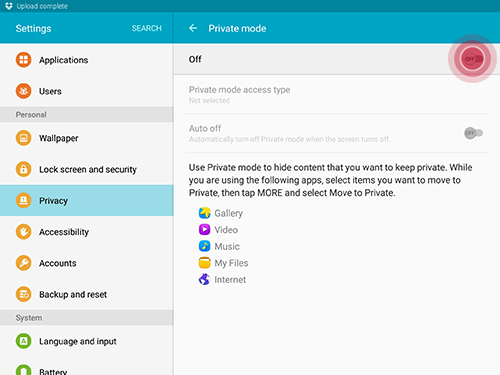Tap the Auto off label
The height and width of the screenshot is (375, 500).
pos(205,128)
